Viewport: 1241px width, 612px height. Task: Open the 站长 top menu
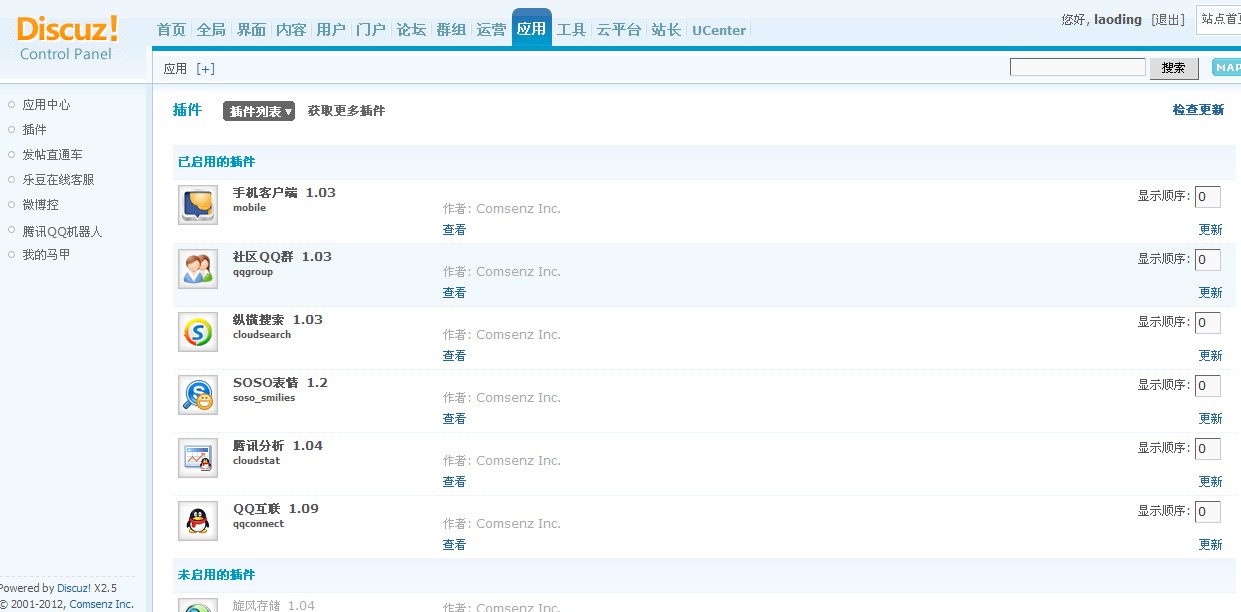point(666,30)
